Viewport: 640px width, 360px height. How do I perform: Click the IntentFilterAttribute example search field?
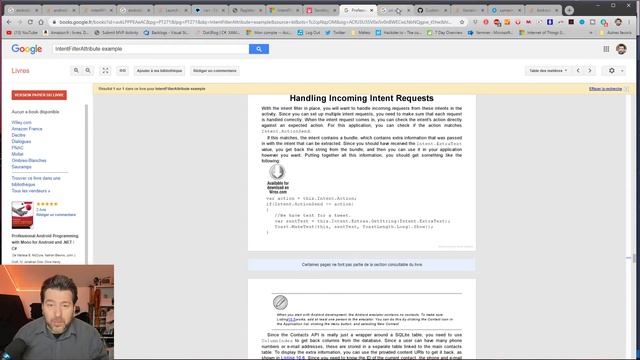point(151,49)
